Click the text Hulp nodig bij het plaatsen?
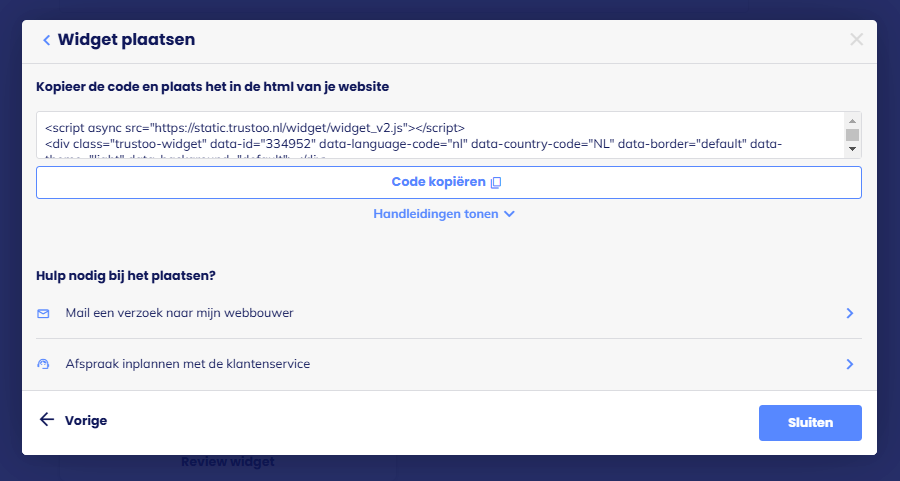900x481 pixels. (126, 276)
